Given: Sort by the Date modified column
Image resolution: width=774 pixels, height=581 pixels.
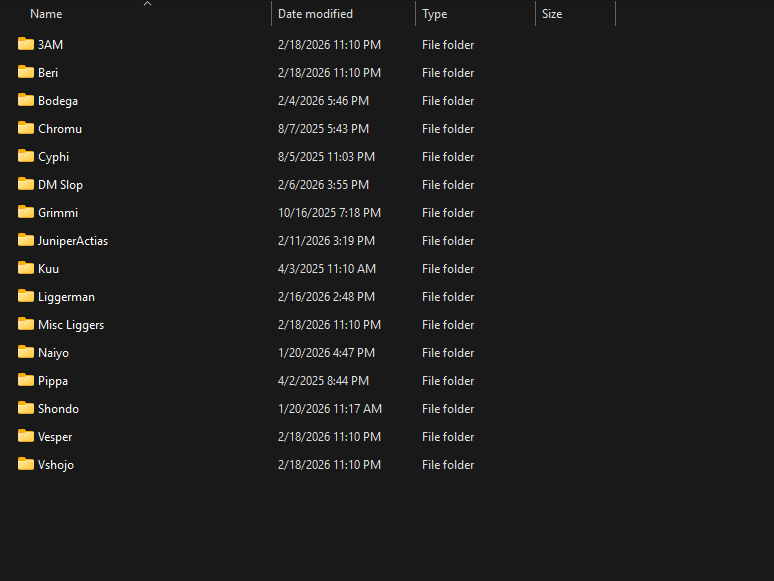Looking at the screenshot, I should pyautogui.click(x=315, y=14).
